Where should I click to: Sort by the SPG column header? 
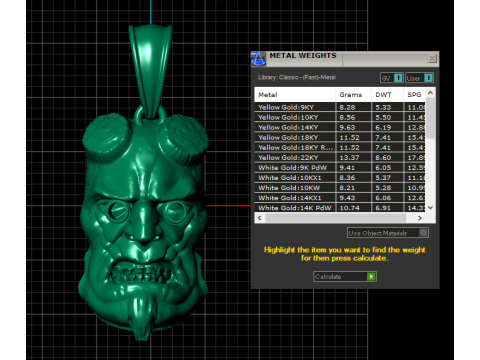(x=414, y=95)
